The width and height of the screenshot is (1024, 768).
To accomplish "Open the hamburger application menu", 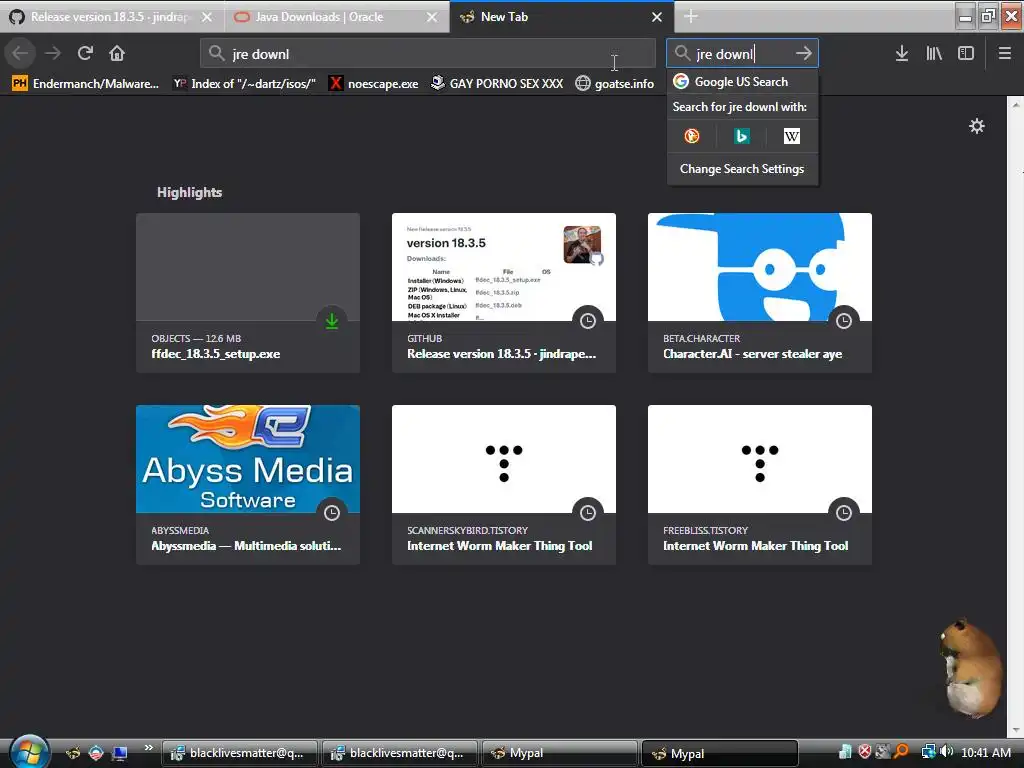I will (1004, 53).
